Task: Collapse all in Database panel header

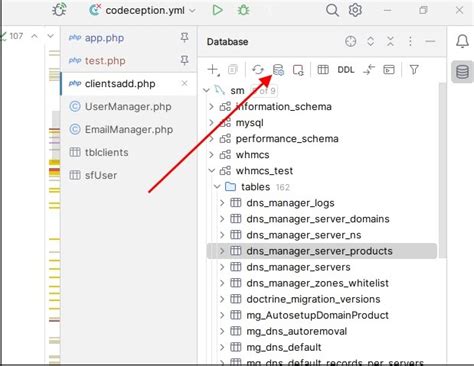Action: 390,42
